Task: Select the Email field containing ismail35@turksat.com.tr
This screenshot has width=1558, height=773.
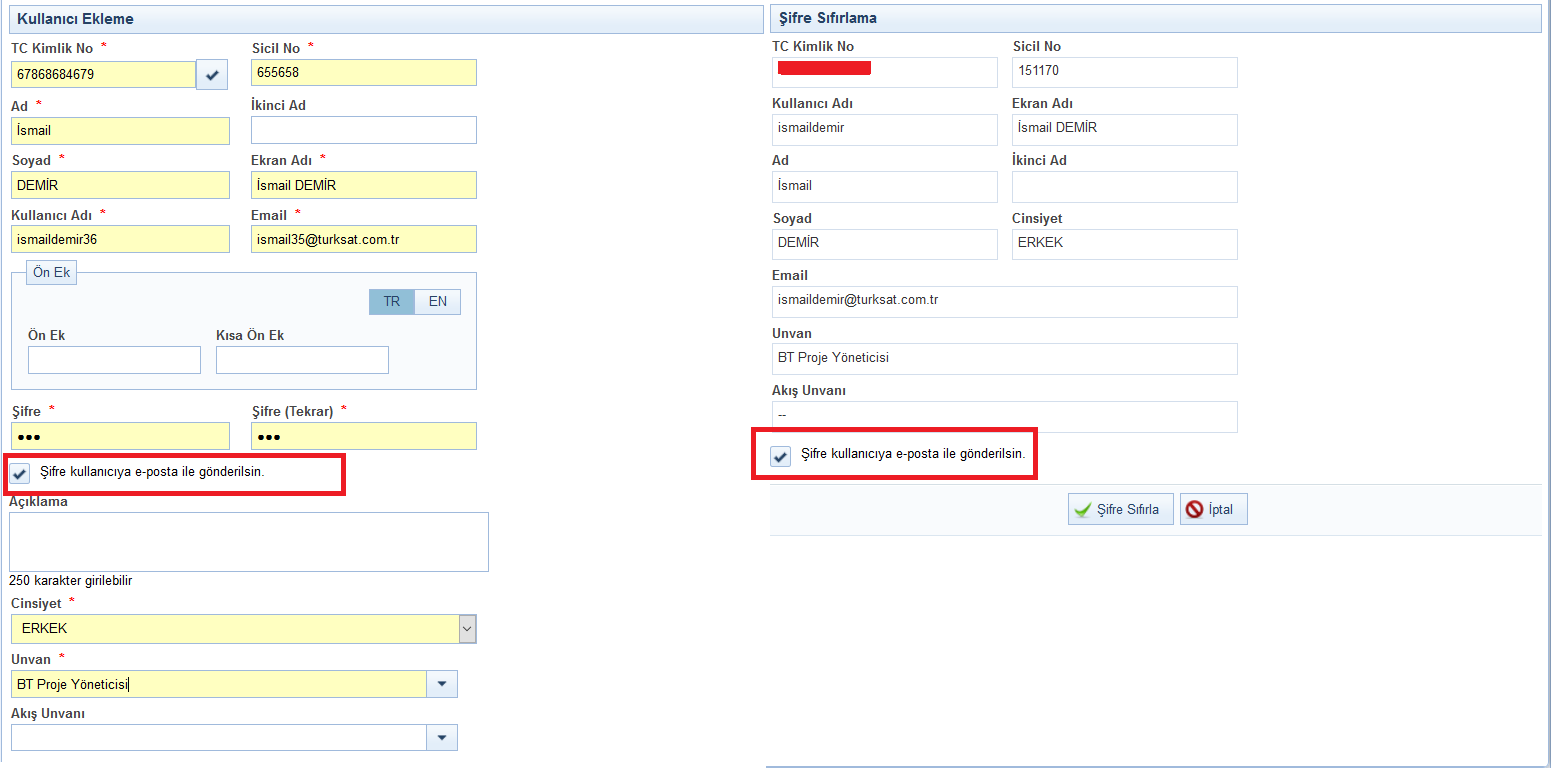Action: tap(363, 239)
